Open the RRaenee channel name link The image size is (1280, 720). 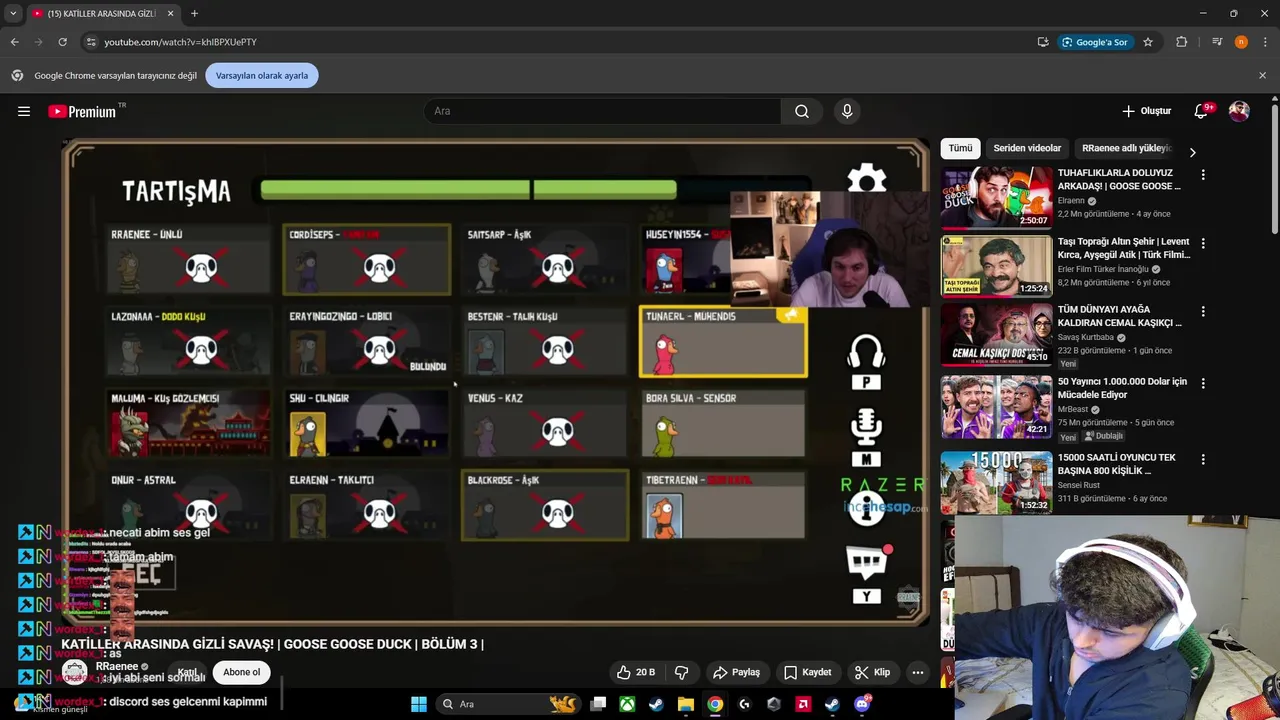(x=117, y=667)
